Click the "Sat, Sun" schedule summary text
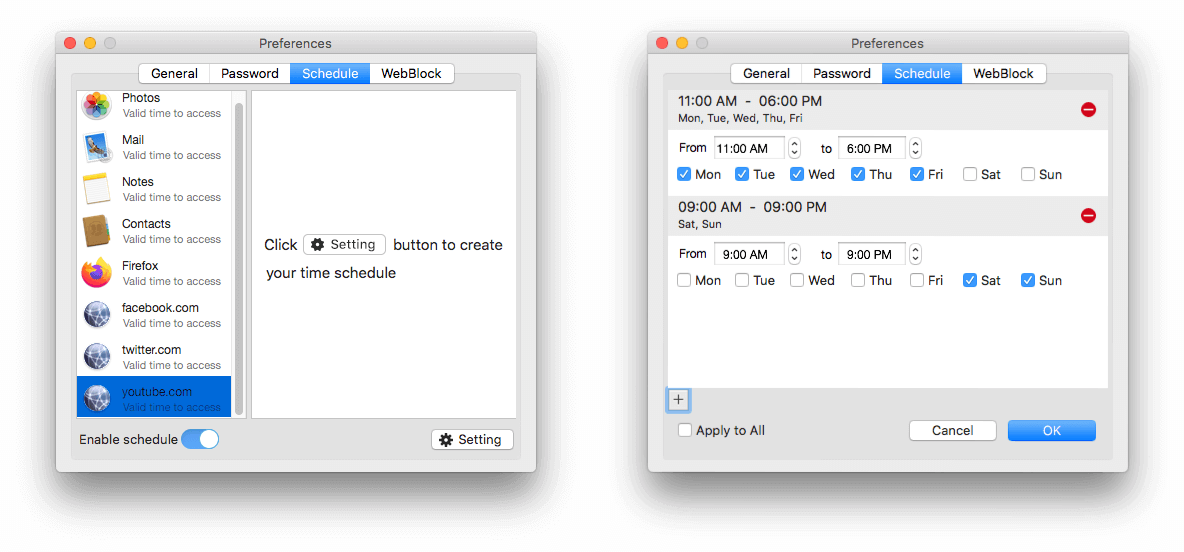Screen dimensions: 1184x552 click(x=700, y=224)
